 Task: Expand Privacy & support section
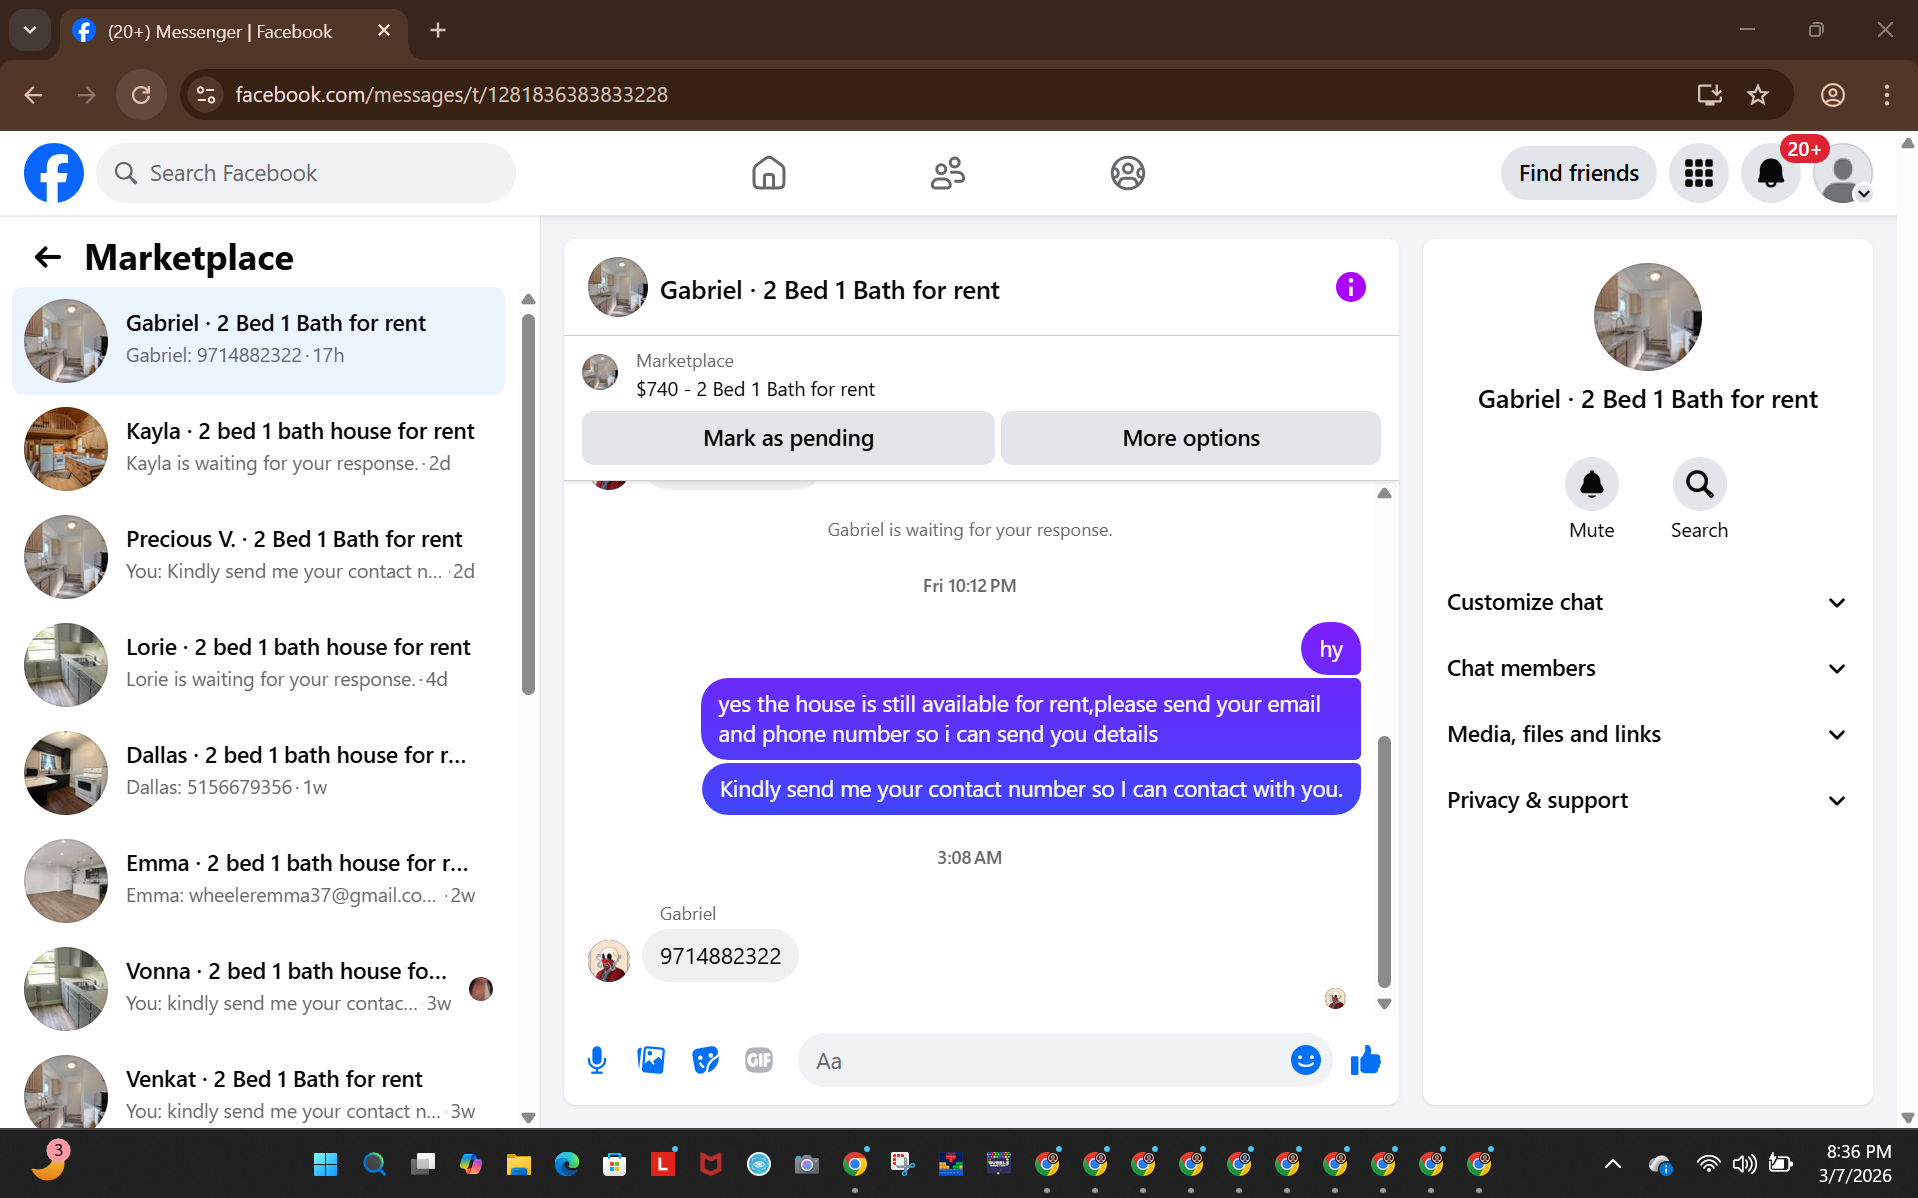click(x=1647, y=800)
